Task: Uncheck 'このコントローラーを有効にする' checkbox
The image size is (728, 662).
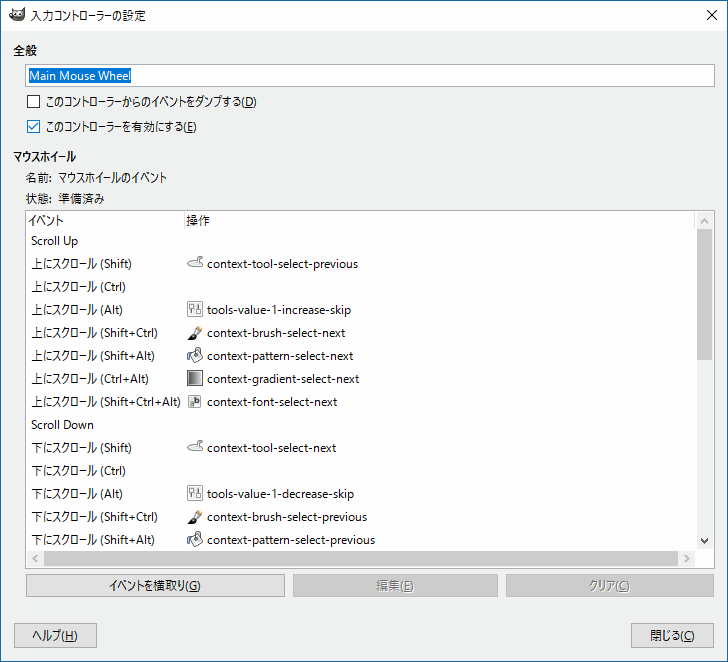Action: [33, 126]
